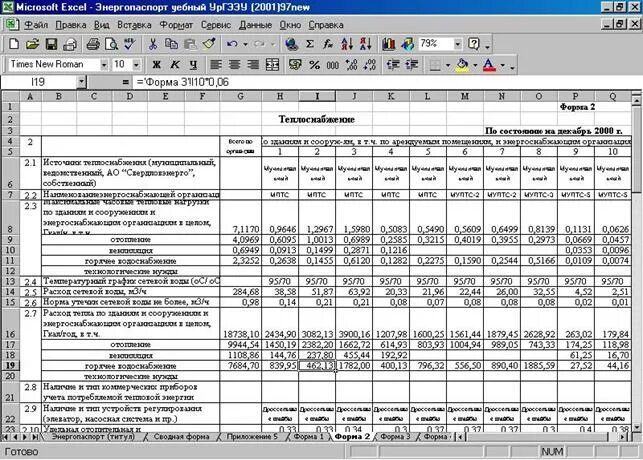Click the Edit Formula equals button
Image resolution: width=643 pixels, height=460 pixels.
[125, 82]
